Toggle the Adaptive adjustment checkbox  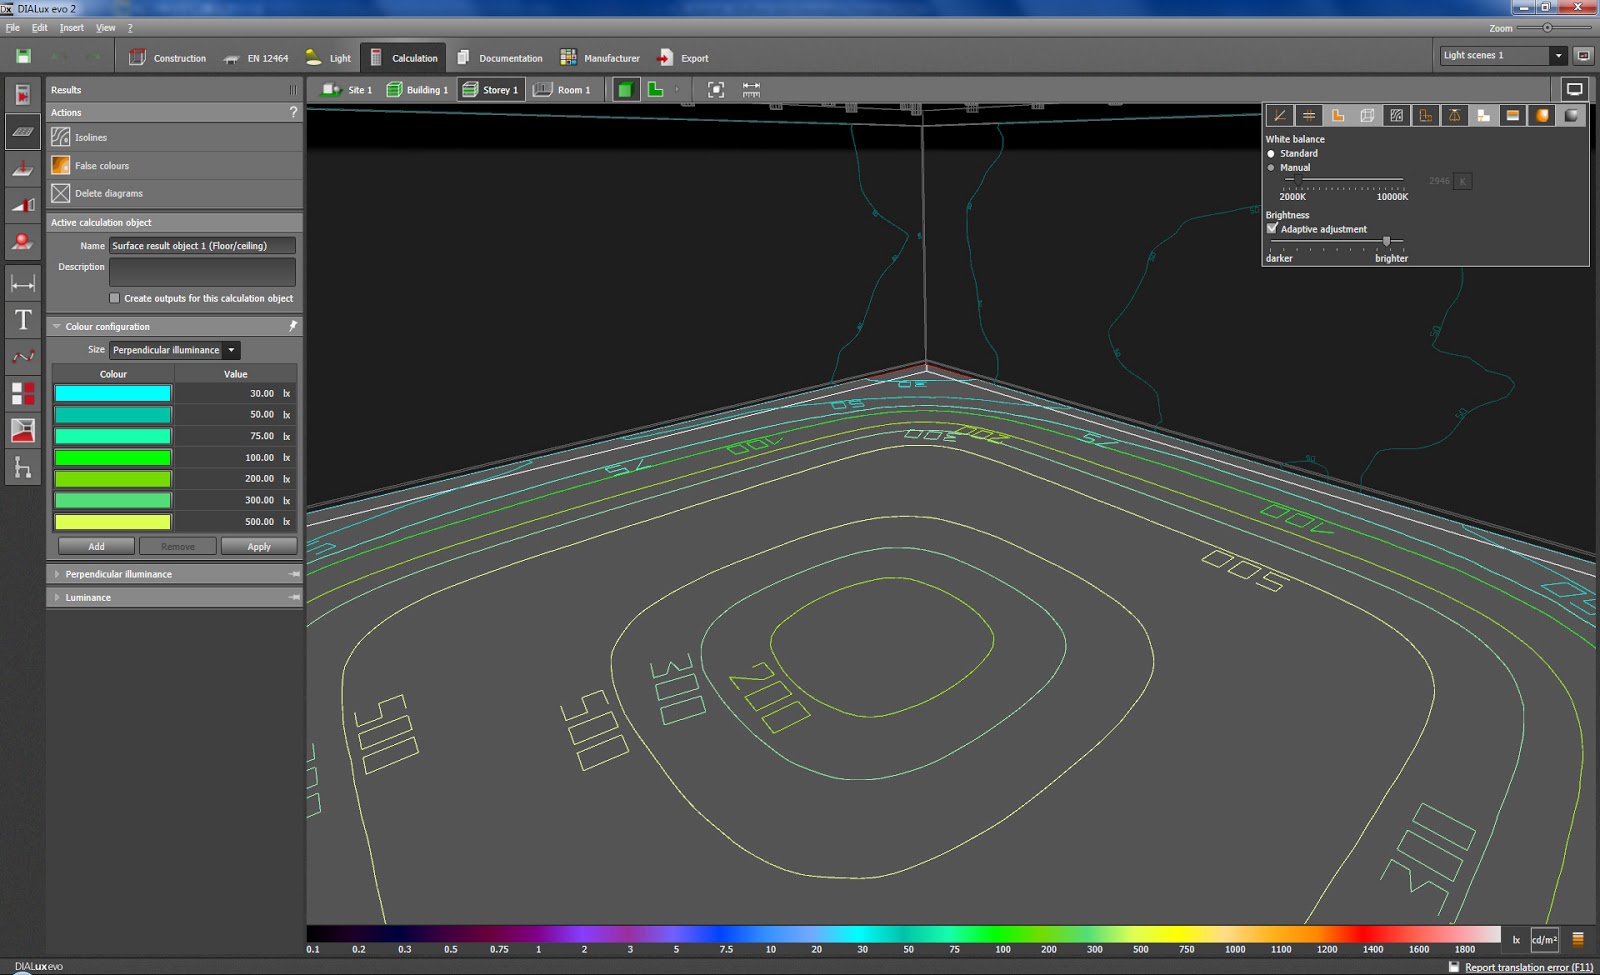pos(1272,229)
